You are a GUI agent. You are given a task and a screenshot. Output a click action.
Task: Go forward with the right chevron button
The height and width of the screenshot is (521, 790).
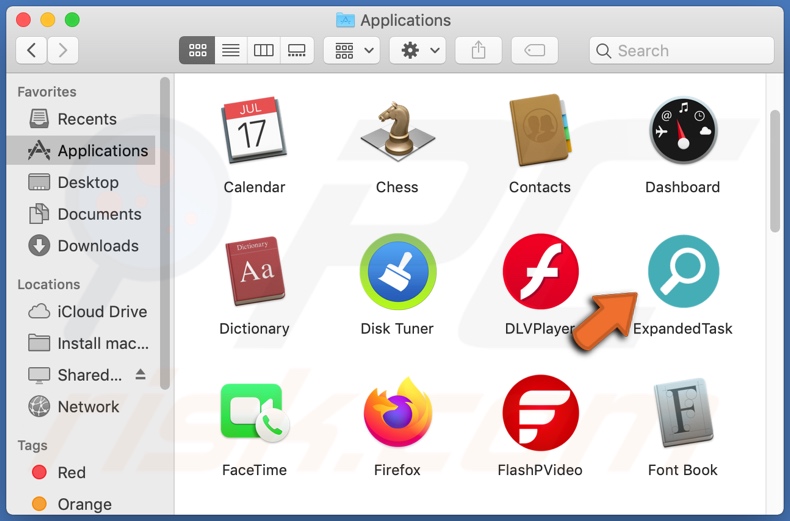click(63, 50)
